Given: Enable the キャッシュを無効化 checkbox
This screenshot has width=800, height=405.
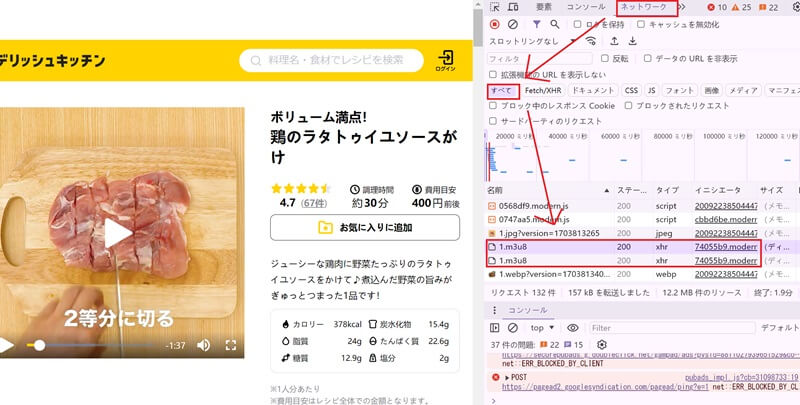Looking at the screenshot, I should point(641,24).
